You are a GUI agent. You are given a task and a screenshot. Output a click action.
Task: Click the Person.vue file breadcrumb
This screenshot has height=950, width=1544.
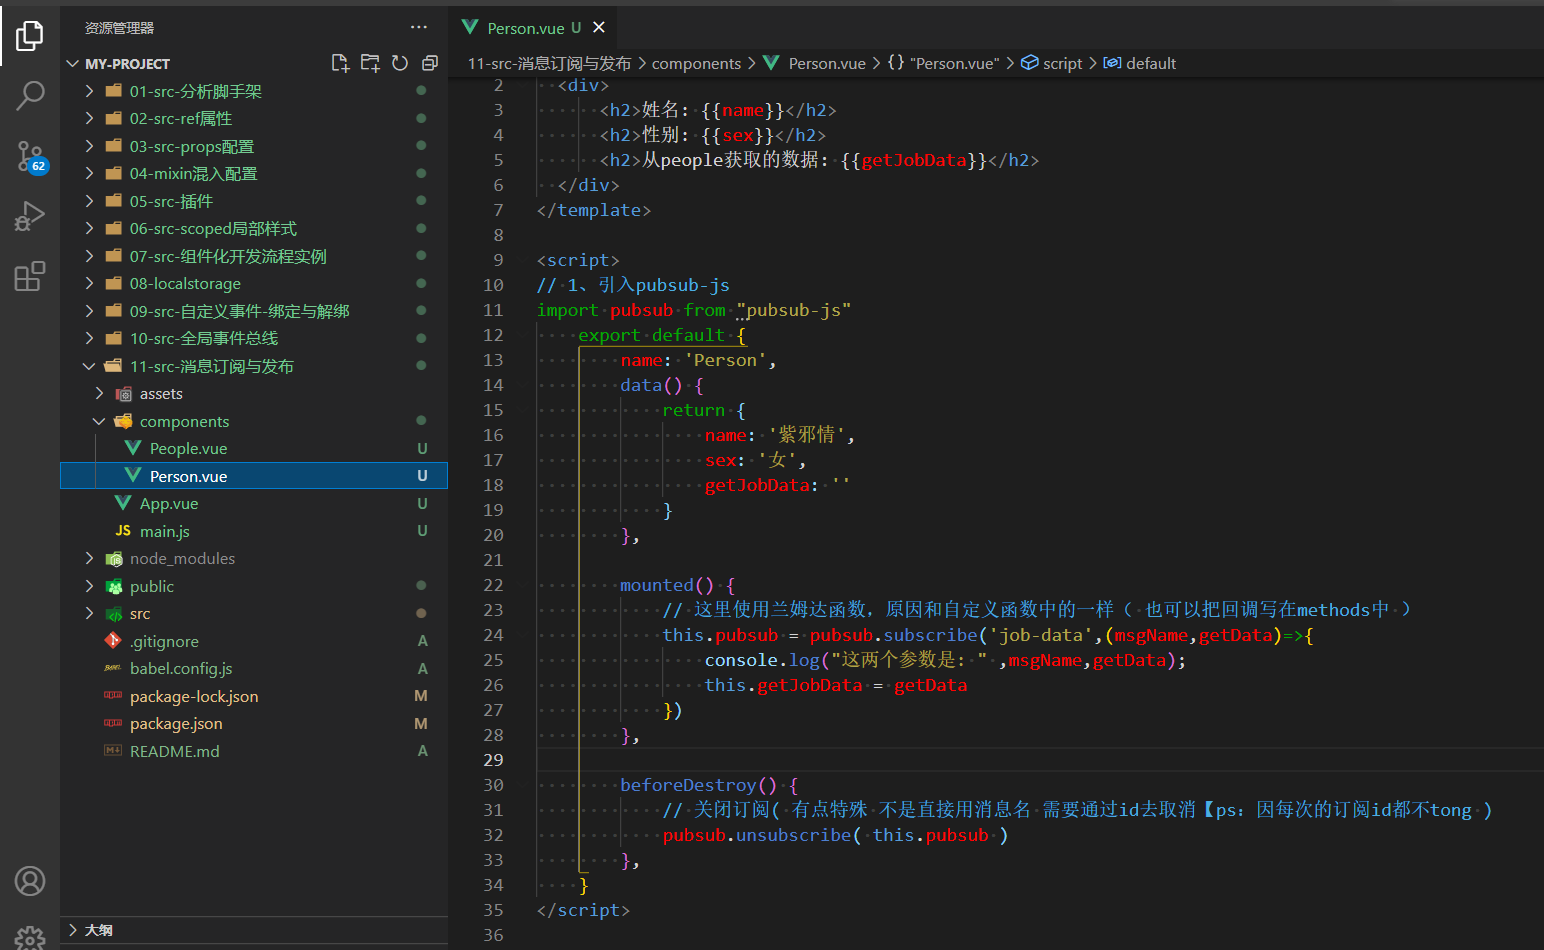point(826,63)
